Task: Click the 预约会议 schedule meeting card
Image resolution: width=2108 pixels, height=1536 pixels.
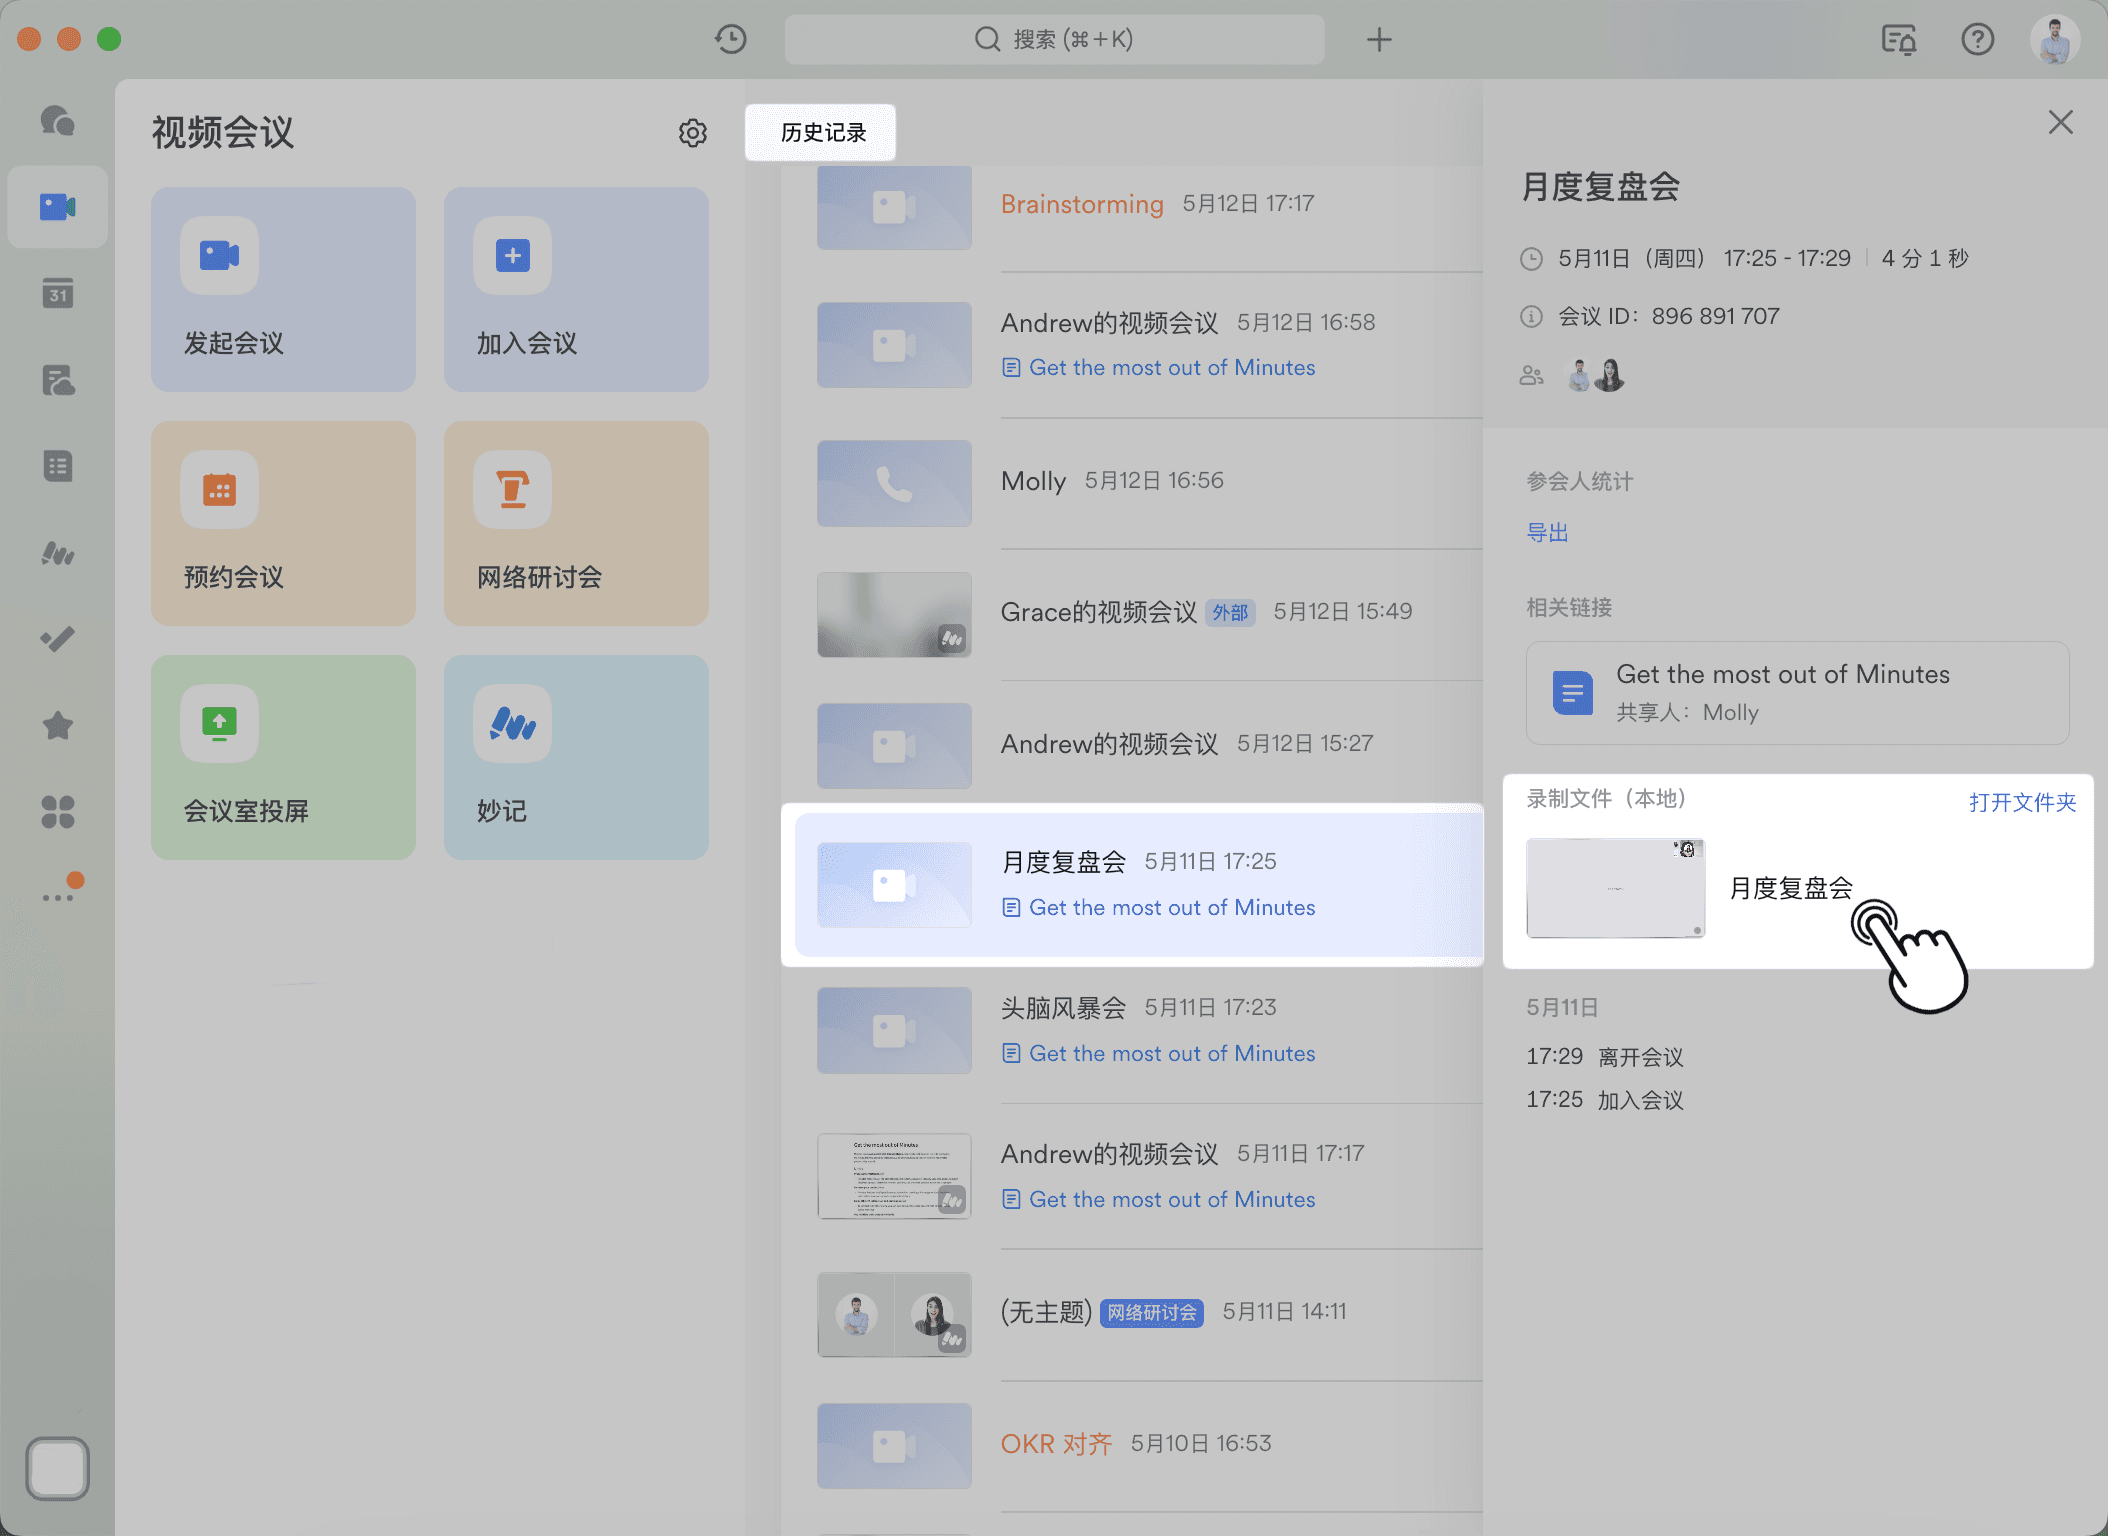Action: pos(283,523)
